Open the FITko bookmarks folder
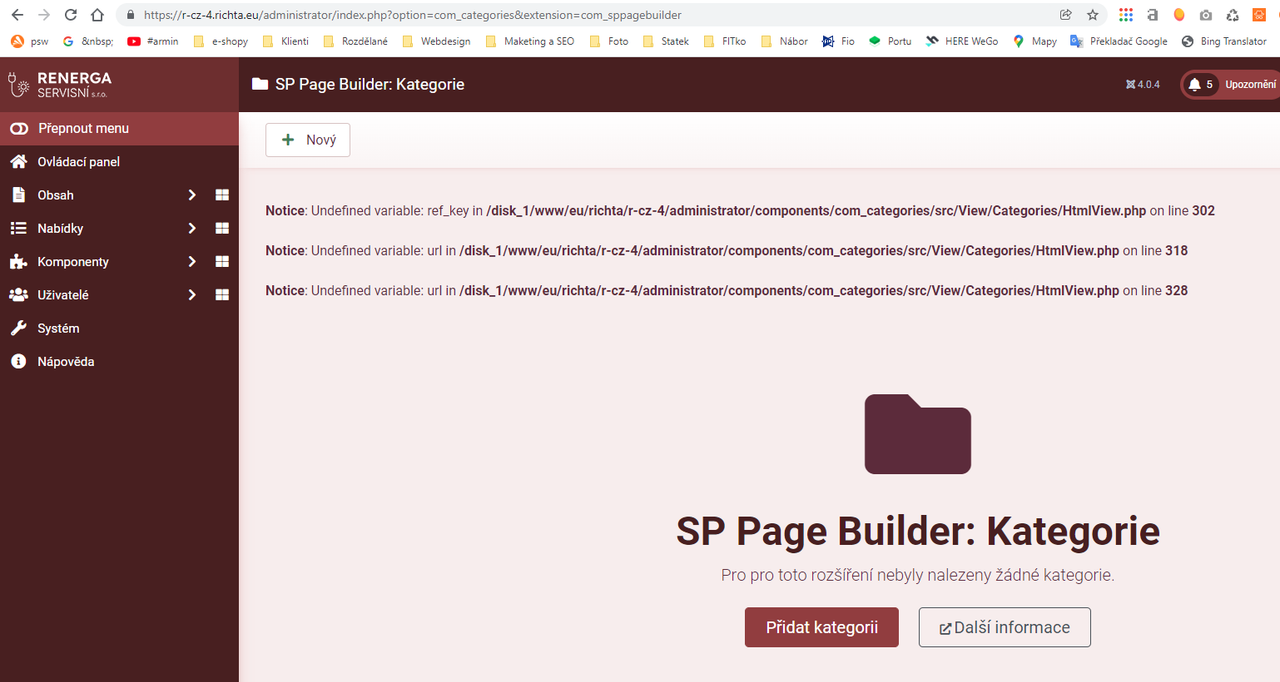The width and height of the screenshot is (1280, 682). click(x=725, y=41)
